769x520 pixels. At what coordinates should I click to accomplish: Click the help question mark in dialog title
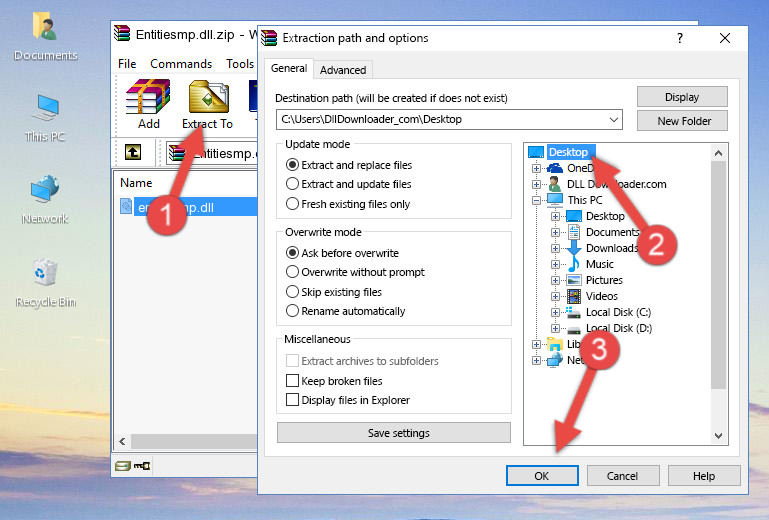(680, 38)
